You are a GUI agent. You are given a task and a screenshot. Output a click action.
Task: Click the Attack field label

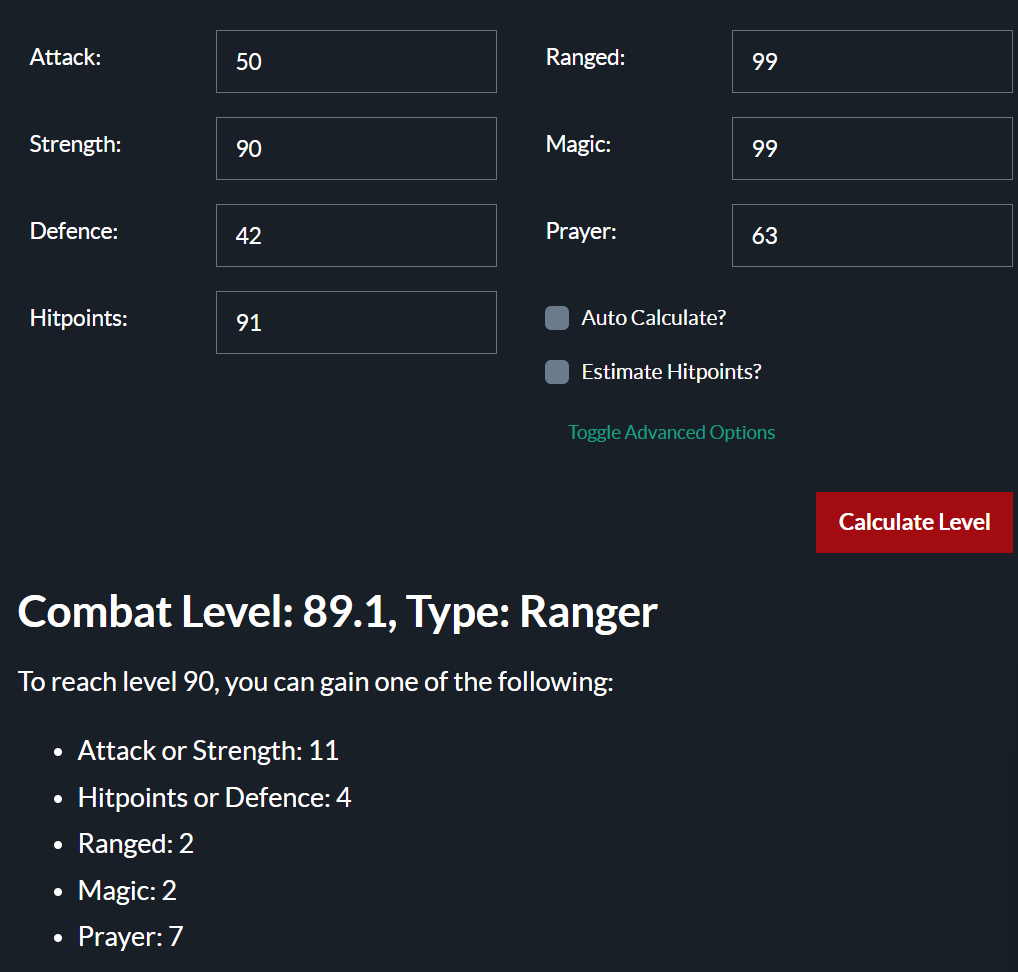click(x=66, y=57)
